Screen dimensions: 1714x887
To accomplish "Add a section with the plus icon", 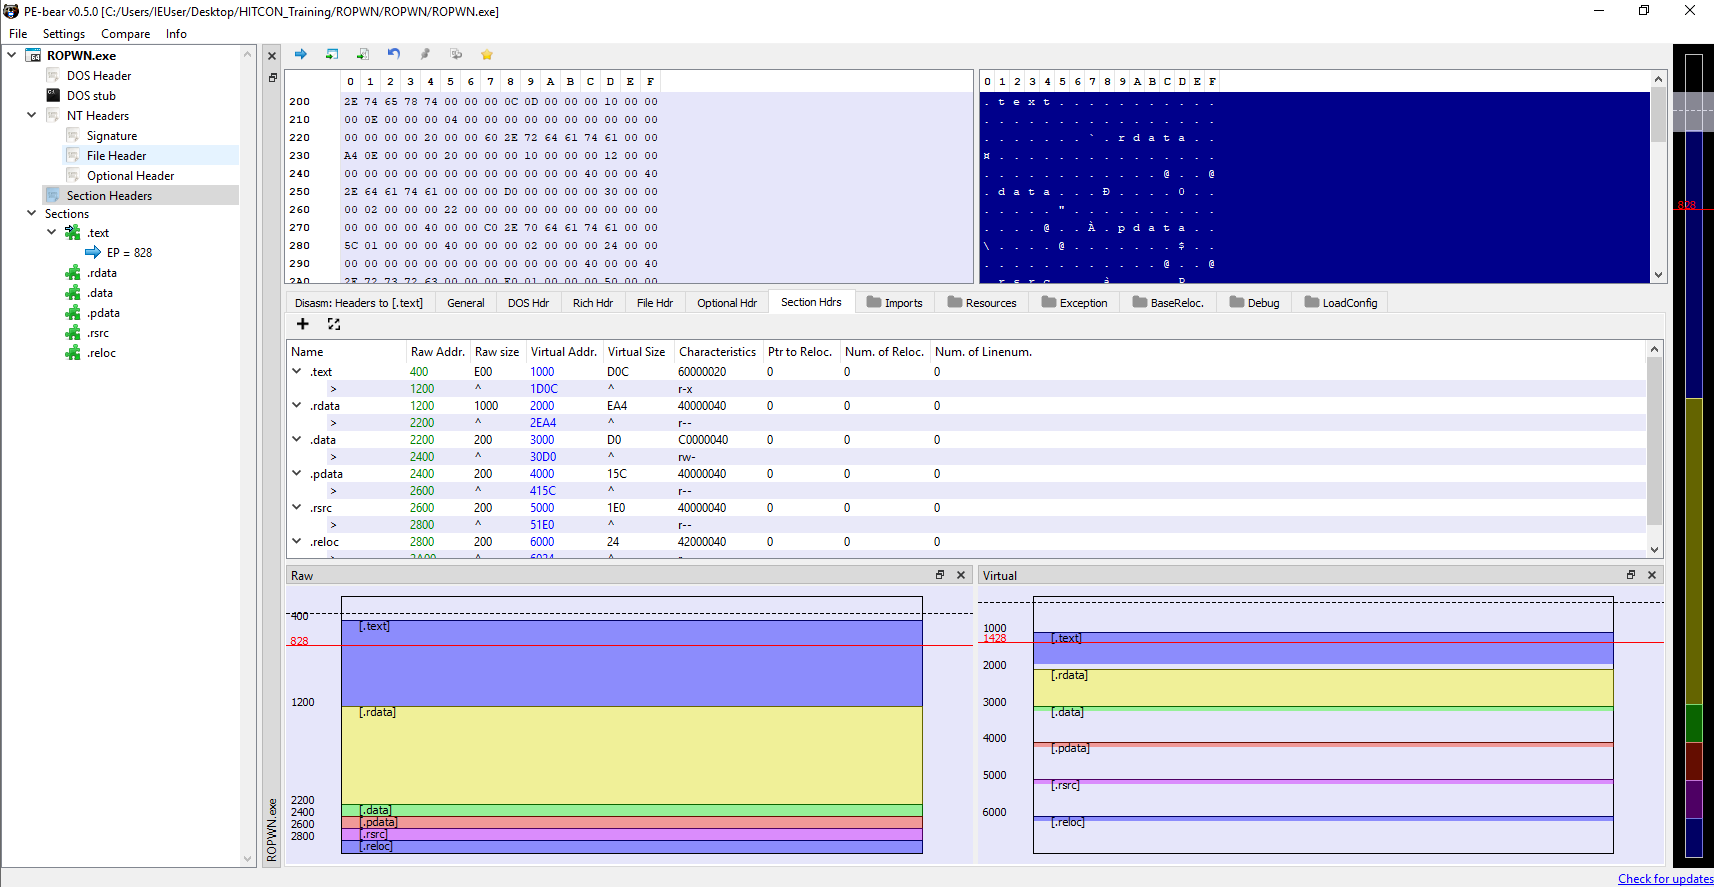I will click(x=303, y=324).
